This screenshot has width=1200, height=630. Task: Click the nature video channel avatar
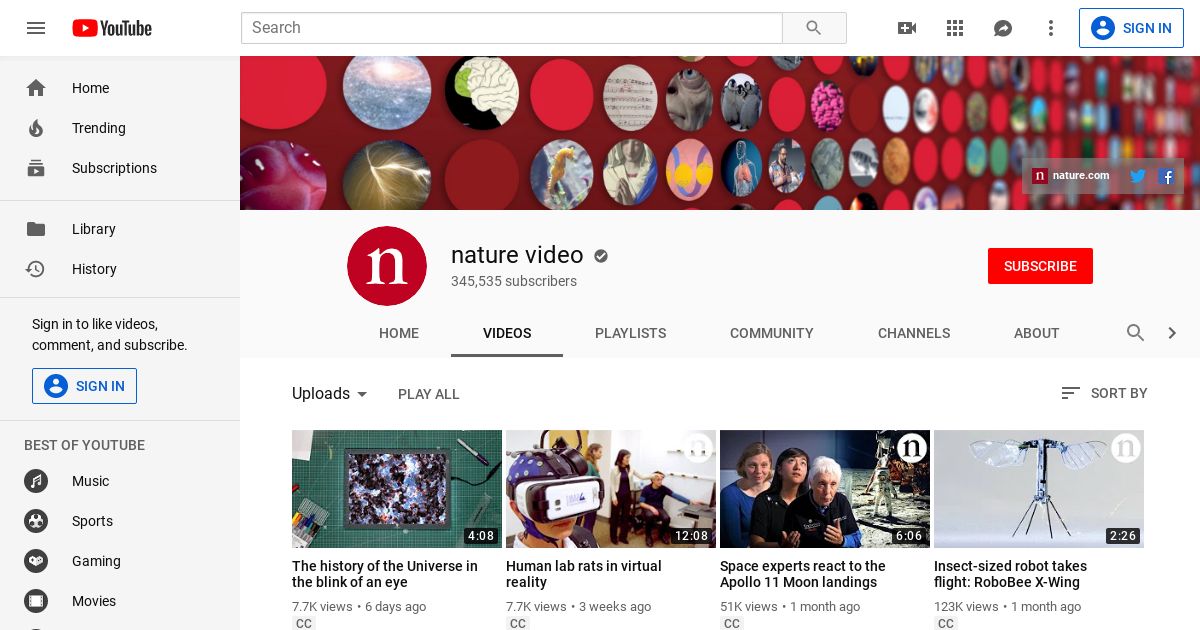(387, 266)
